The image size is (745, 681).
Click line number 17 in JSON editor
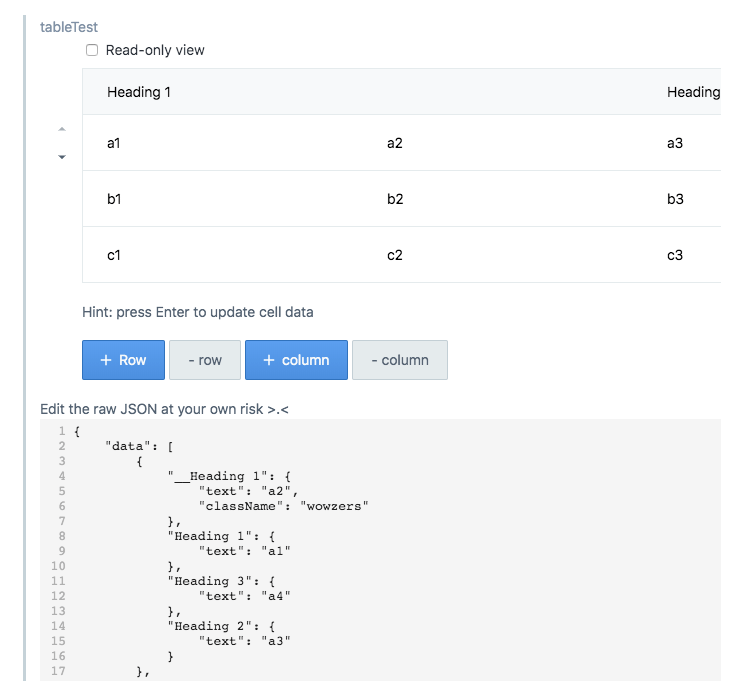point(58,671)
